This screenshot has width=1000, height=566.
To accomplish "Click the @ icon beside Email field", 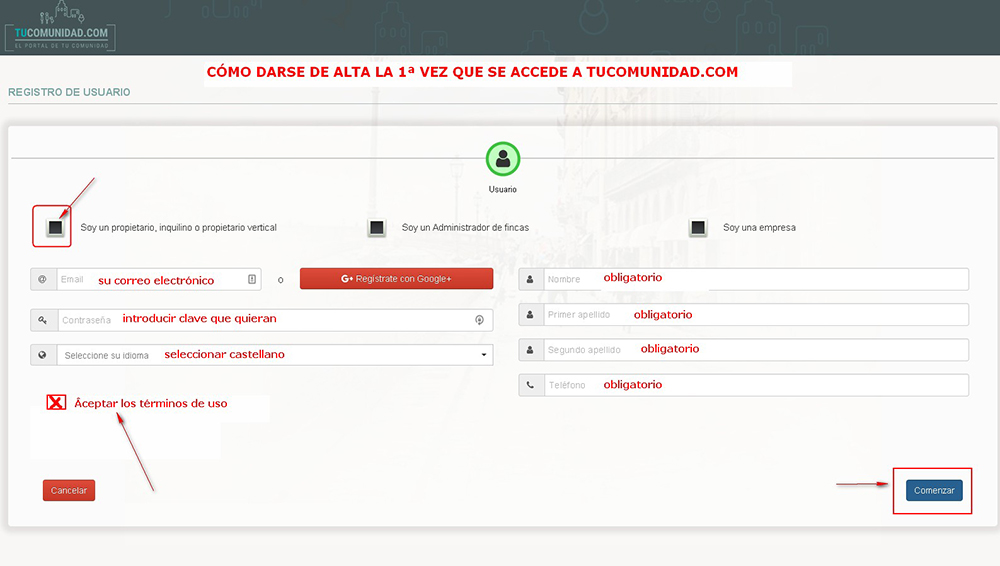I will (x=43, y=279).
